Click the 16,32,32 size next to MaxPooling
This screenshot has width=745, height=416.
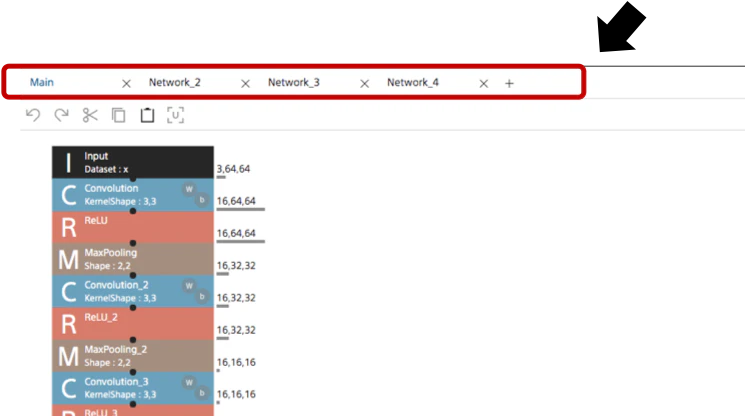click(x=236, y=266)
